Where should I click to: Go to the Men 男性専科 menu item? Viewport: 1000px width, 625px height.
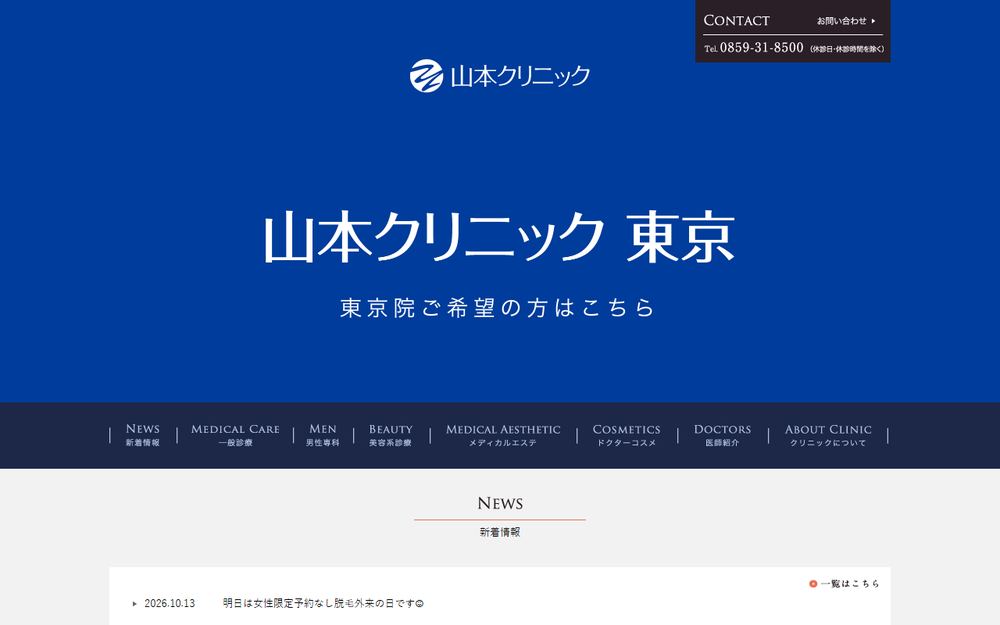323,435
